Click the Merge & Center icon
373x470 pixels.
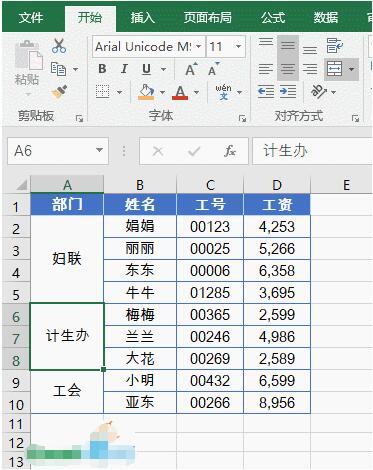click(335, 69)
